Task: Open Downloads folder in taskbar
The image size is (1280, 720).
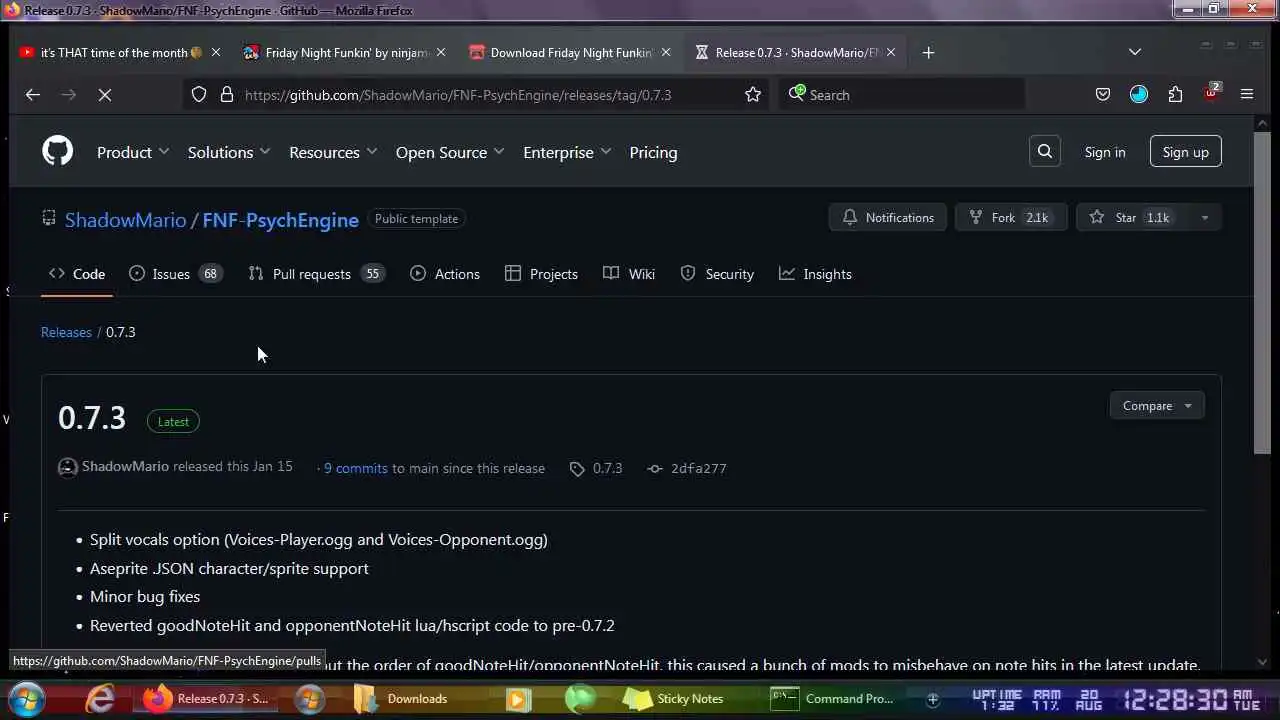Action: point(402,699)
